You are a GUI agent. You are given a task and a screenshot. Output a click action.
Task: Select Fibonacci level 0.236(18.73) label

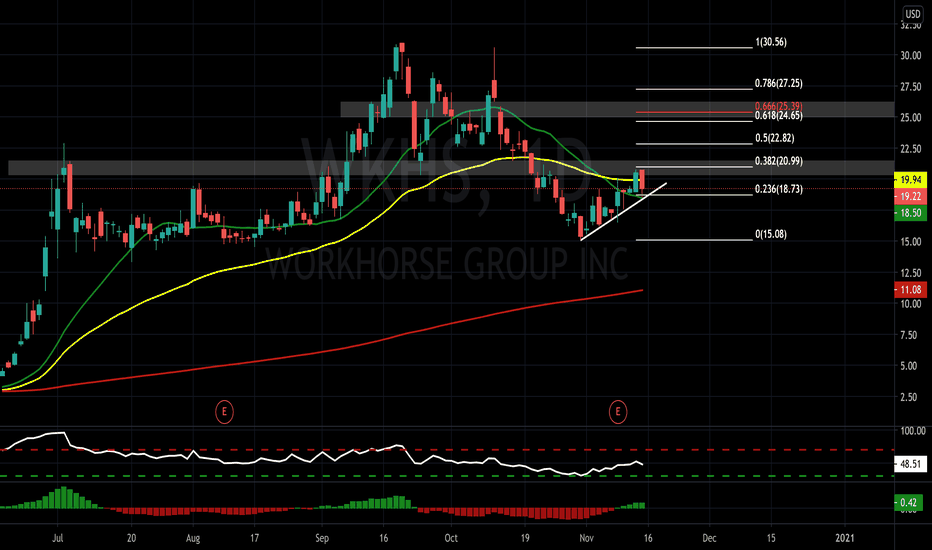pos(779,189)
